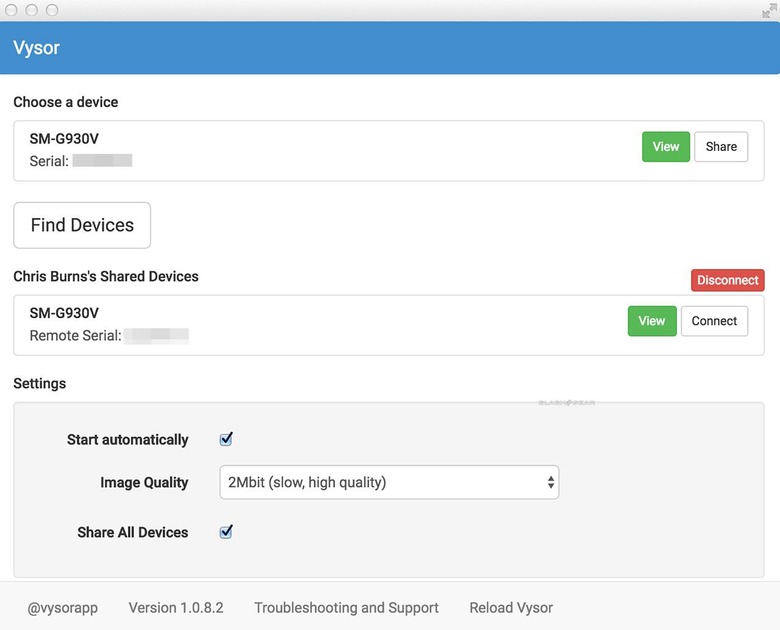Click the 'Start automatically' label
Viewport: 780px width, 630px height.
click(128, 439)
